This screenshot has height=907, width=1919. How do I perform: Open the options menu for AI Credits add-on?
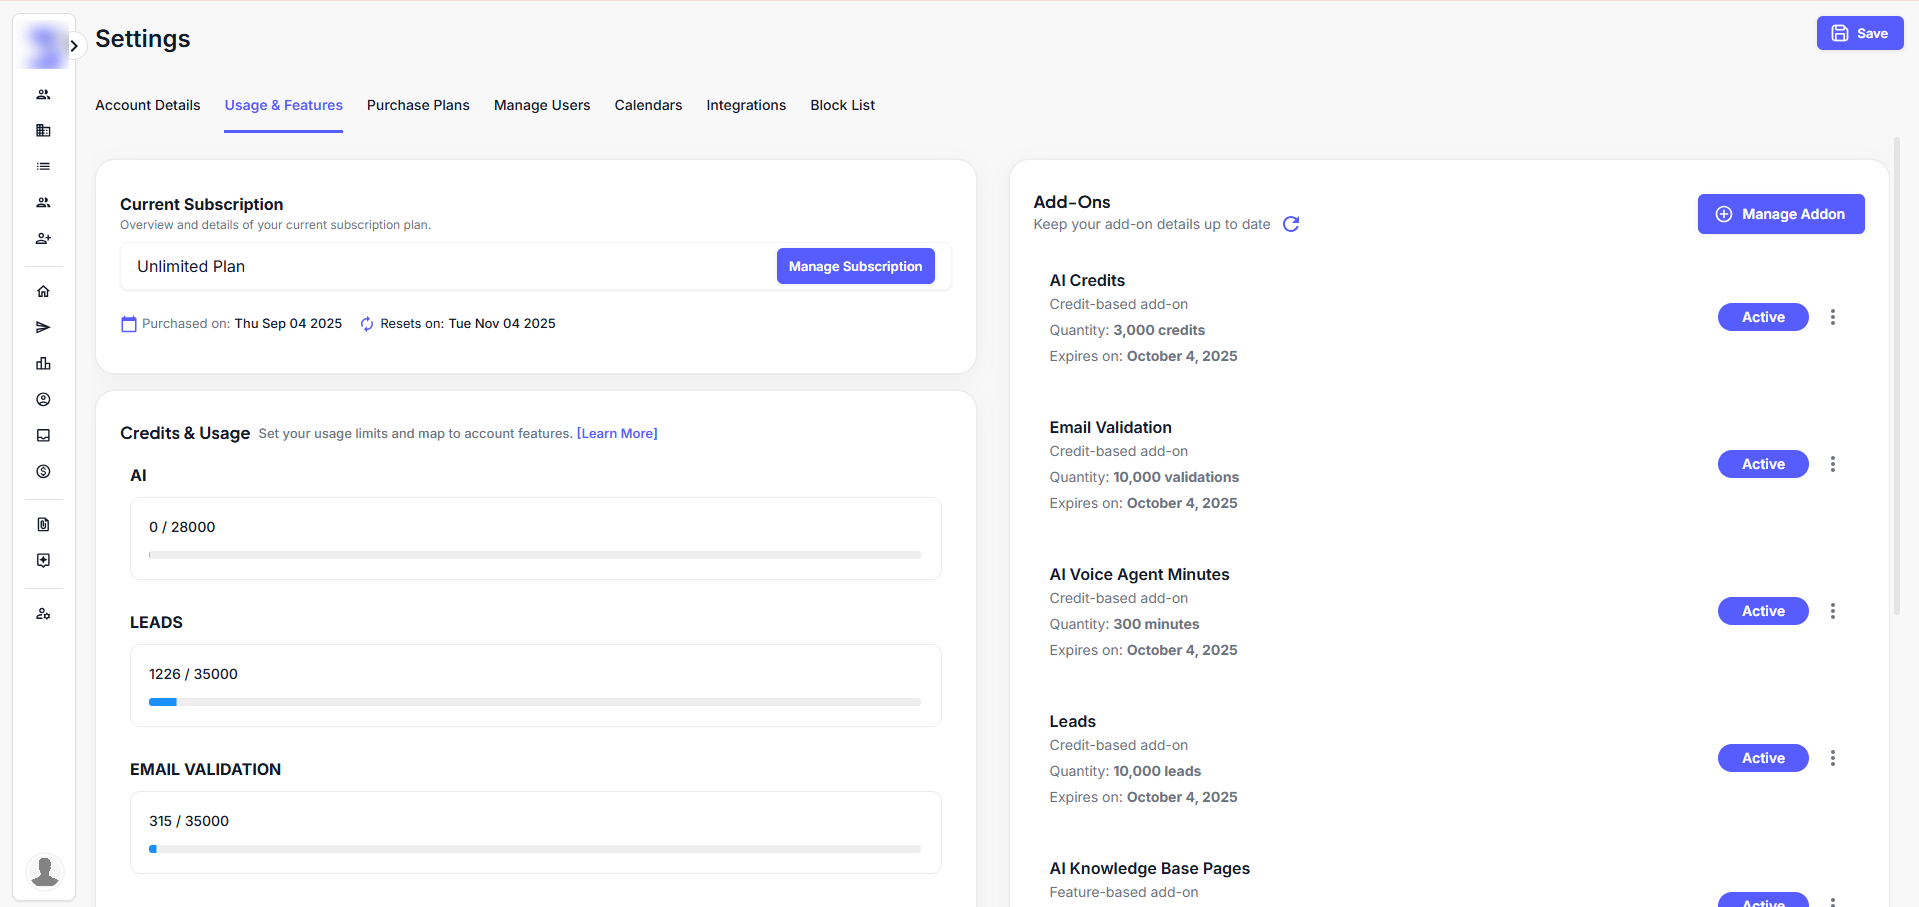coord(1832,317)
